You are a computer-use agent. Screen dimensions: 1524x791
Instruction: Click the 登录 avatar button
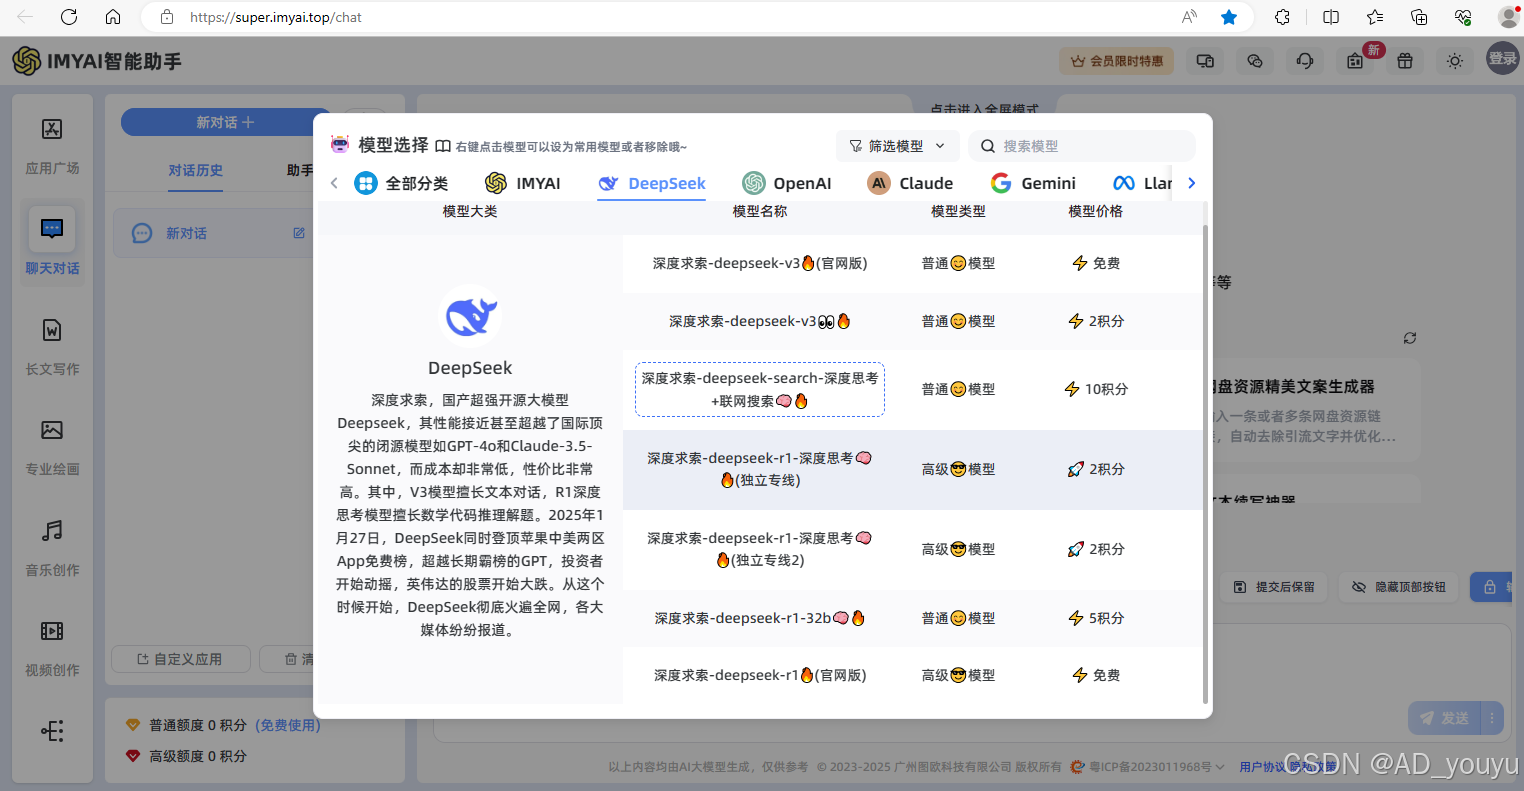pos(1502,59)
